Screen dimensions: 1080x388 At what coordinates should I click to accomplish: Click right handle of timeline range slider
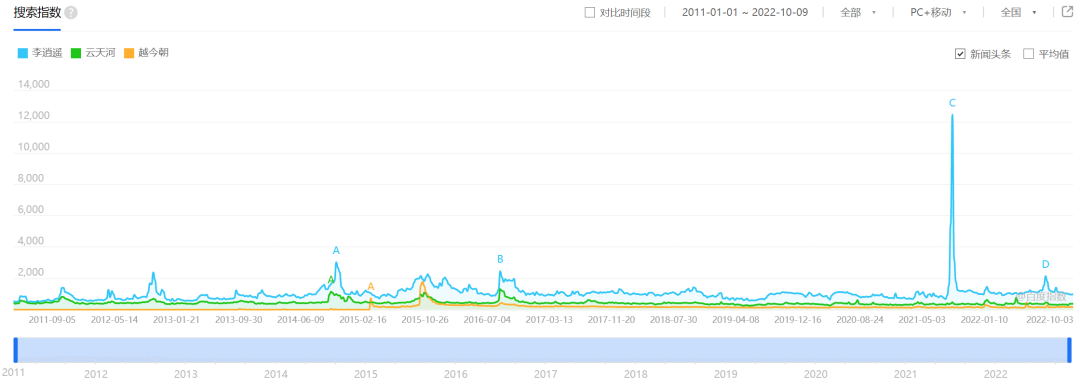coord(1070,349)
